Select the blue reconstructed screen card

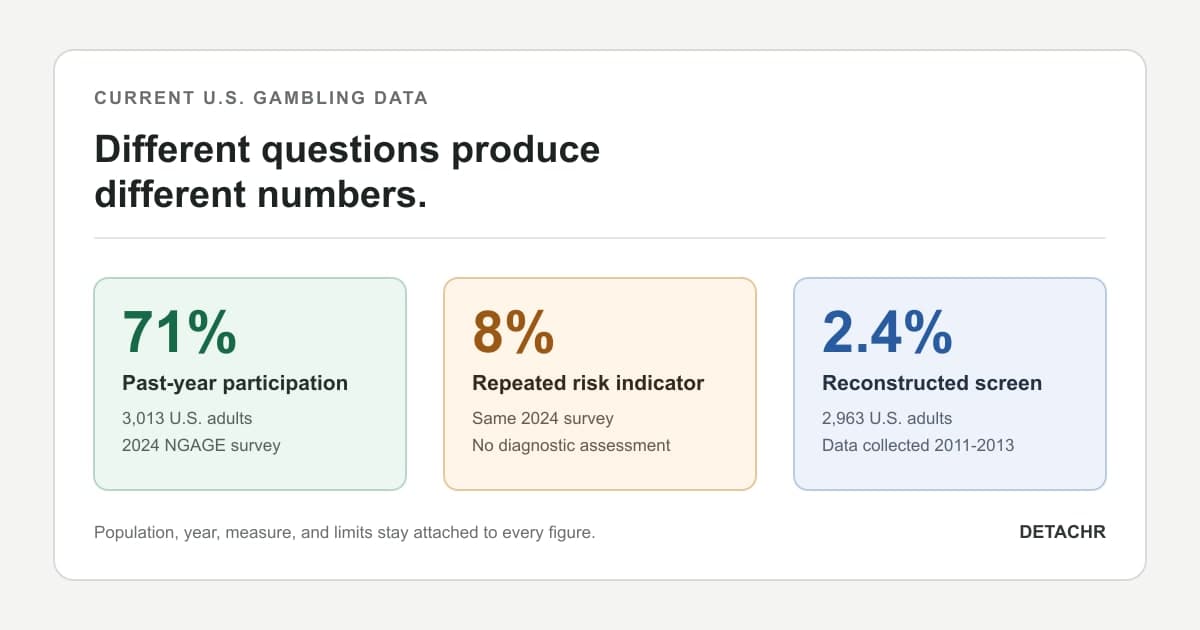(x=950, y=384)
